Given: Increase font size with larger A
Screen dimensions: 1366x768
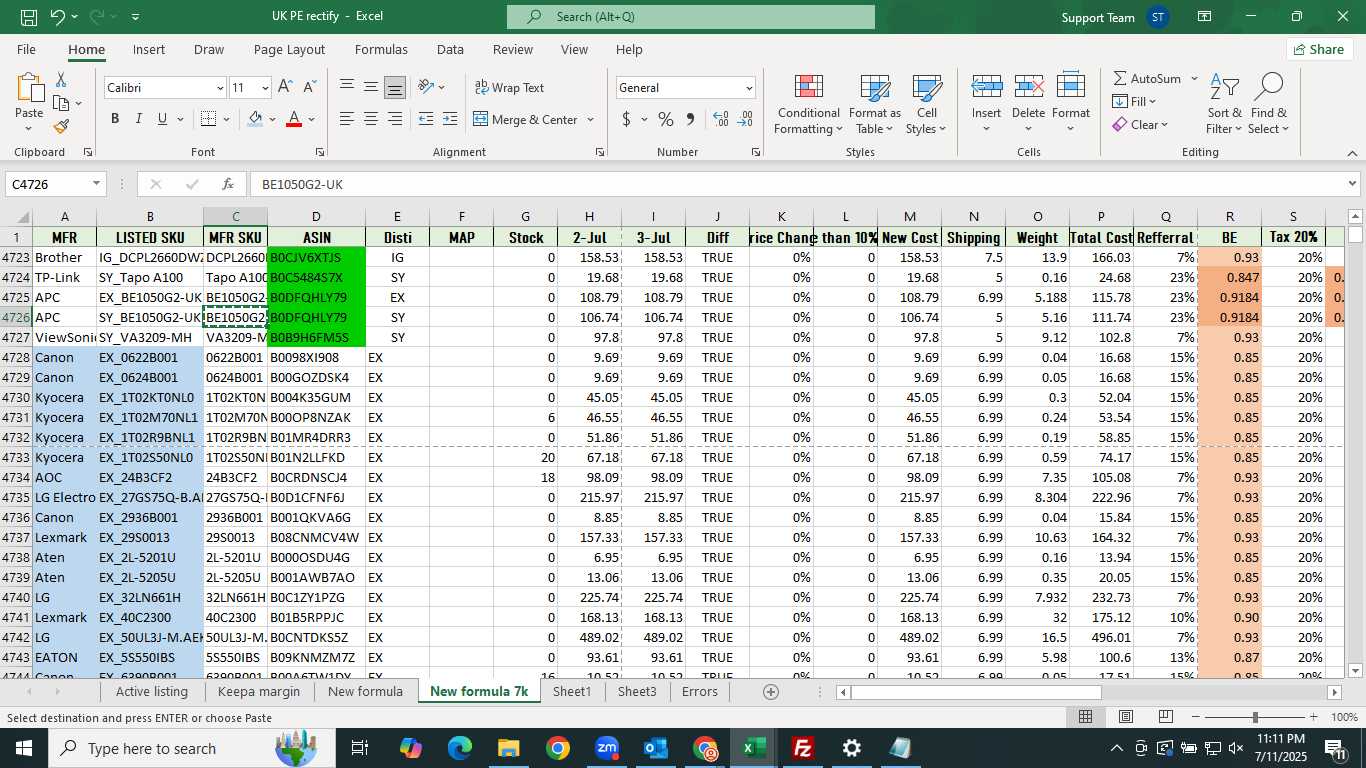Looking at the screenshot, I should pyautogui.click(x=285, y=87).
